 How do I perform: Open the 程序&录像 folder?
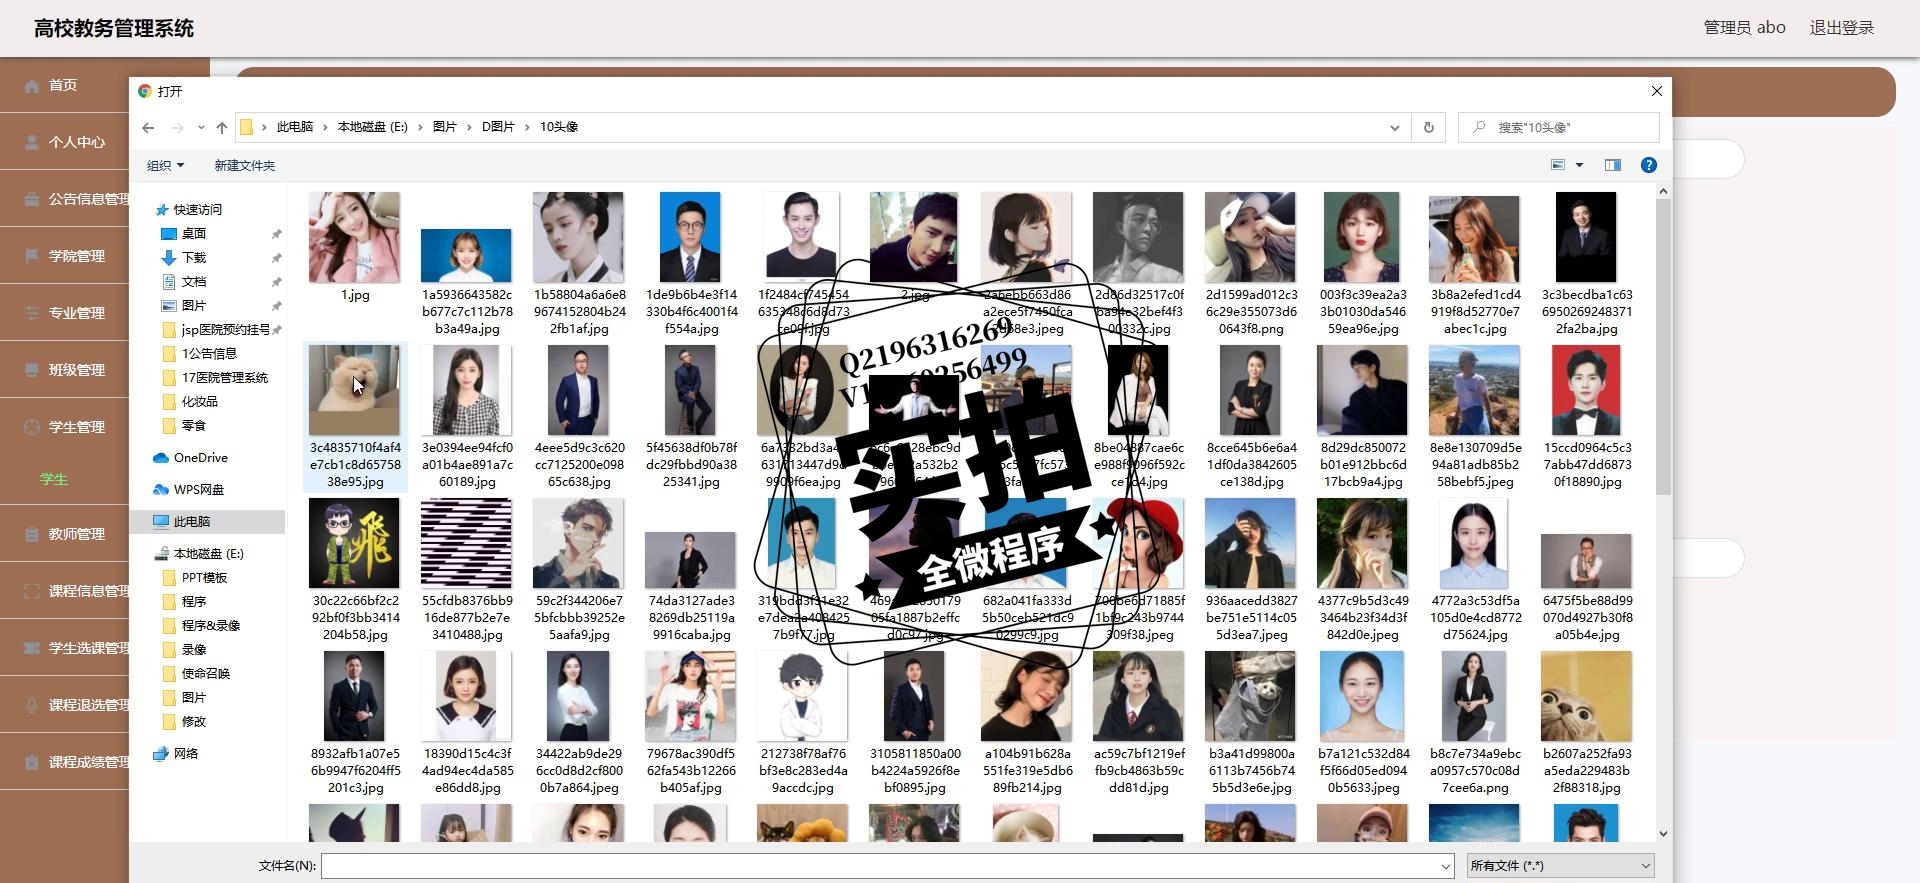(210, 625)
